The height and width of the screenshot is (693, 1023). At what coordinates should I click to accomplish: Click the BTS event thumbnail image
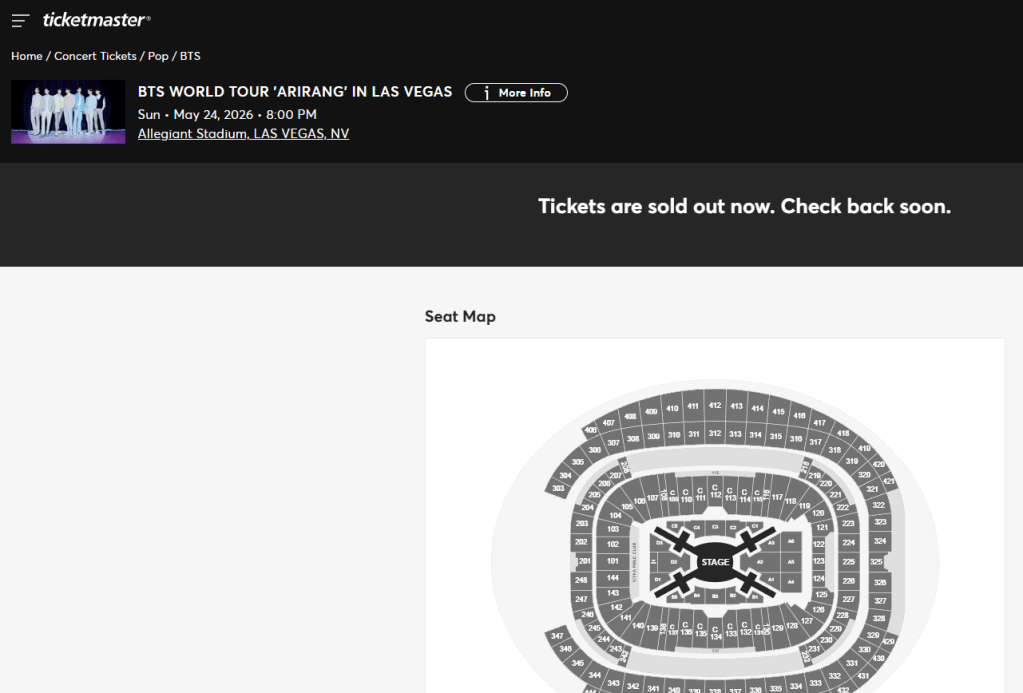click(x=68, y=112)
